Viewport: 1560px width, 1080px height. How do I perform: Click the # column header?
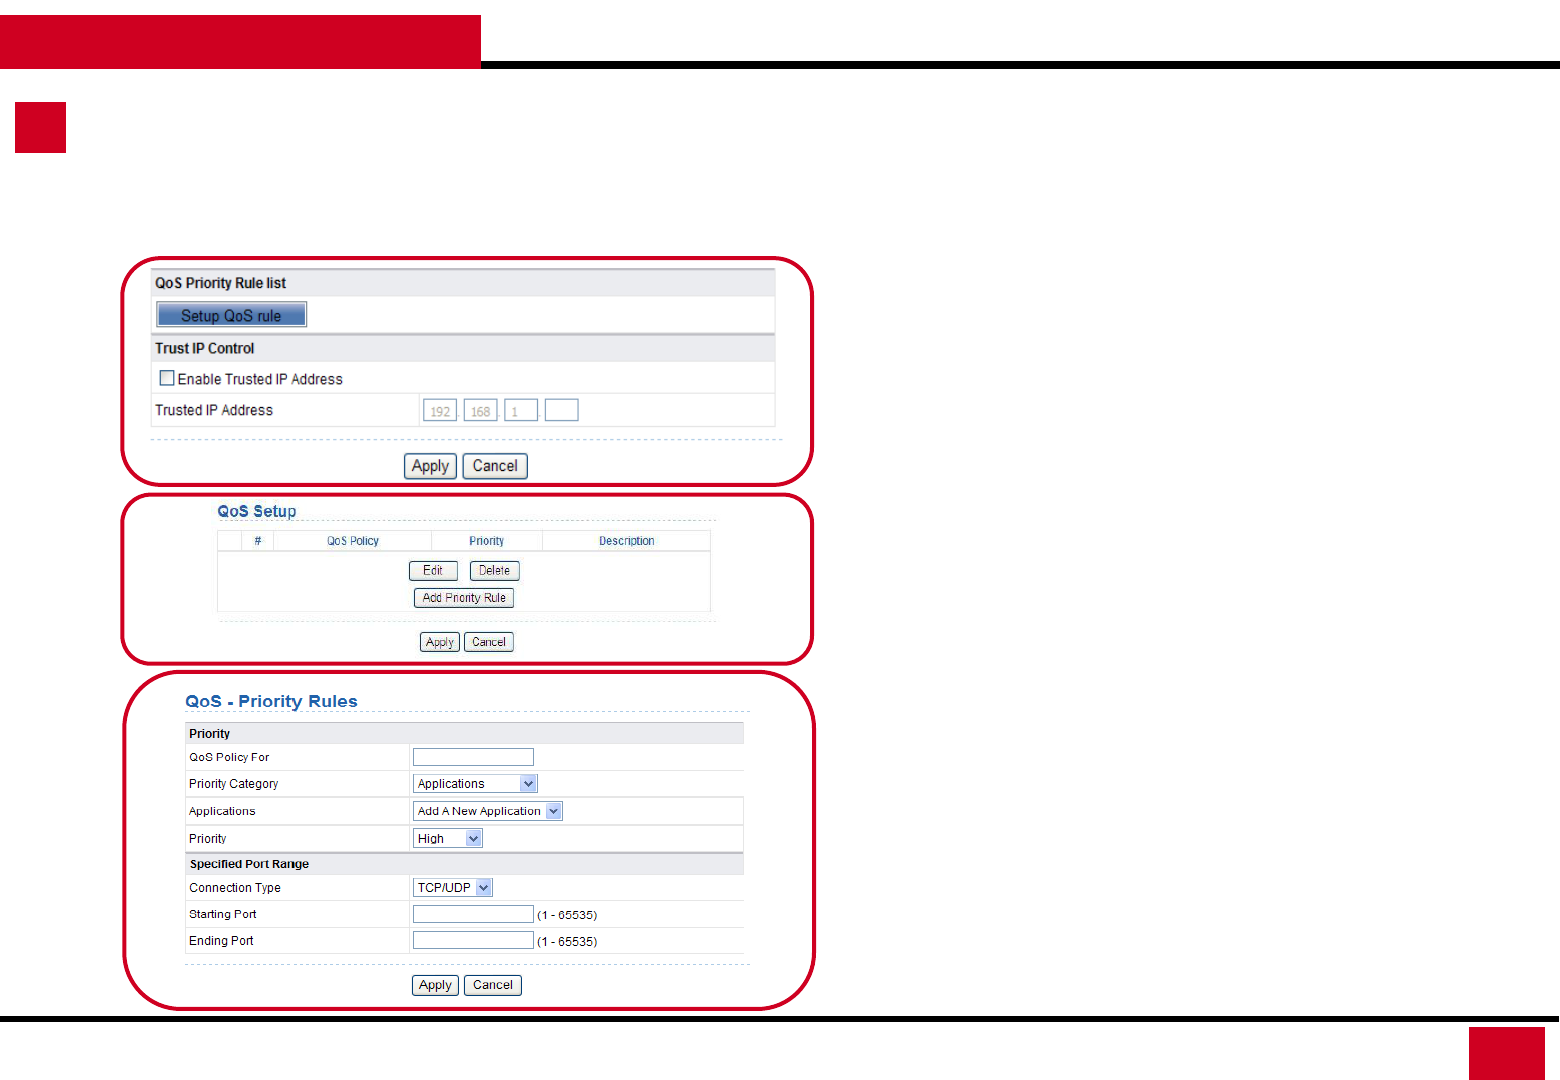tap(258, 541)
